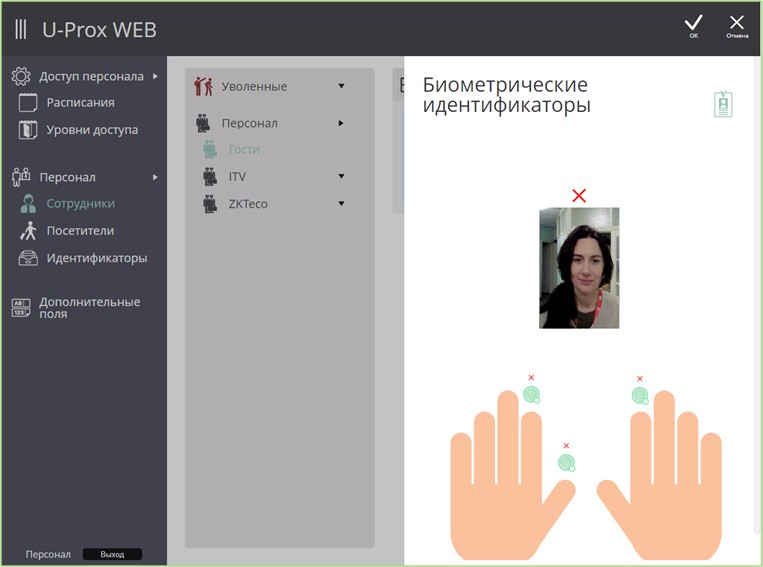Select the ZKTeco group
The width and height of the screenshot is (763, 567).
pyautogui.click(x=248, y=204)
